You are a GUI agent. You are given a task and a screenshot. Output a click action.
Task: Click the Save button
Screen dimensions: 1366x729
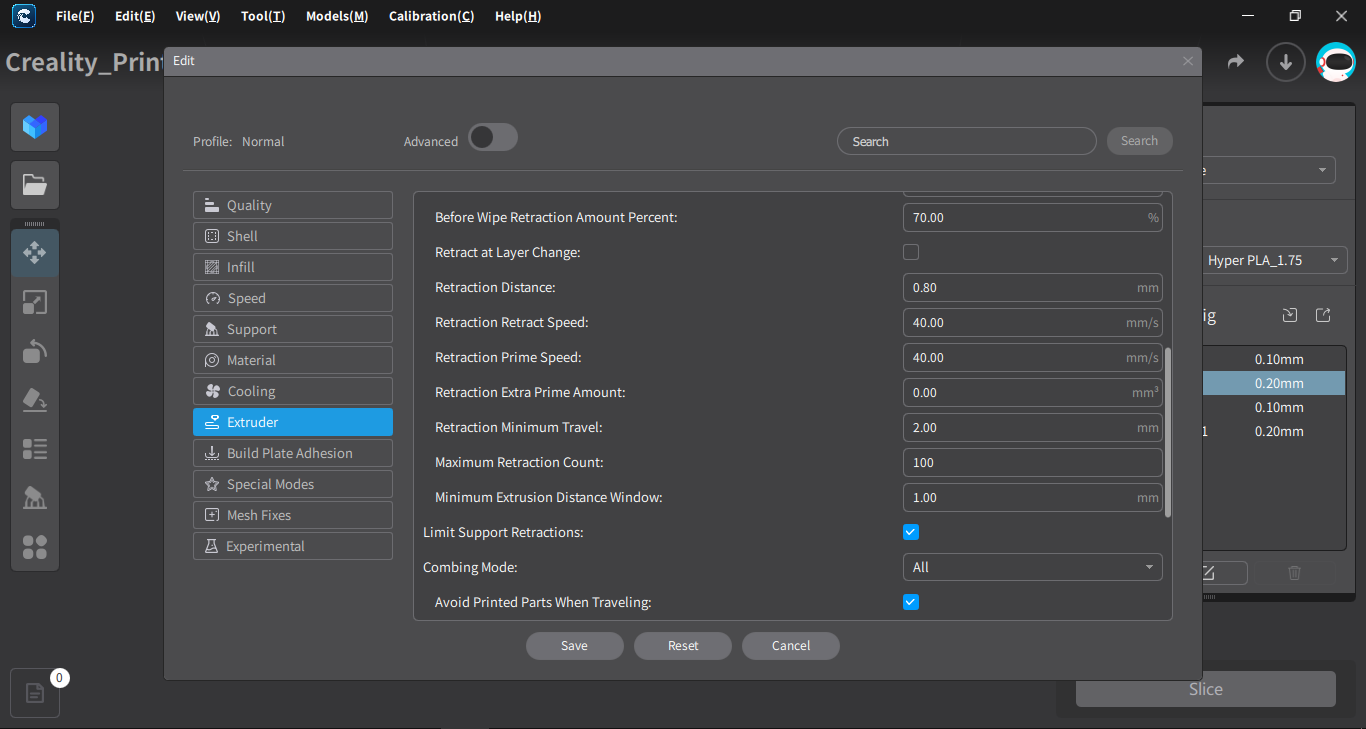pos(574,646)
